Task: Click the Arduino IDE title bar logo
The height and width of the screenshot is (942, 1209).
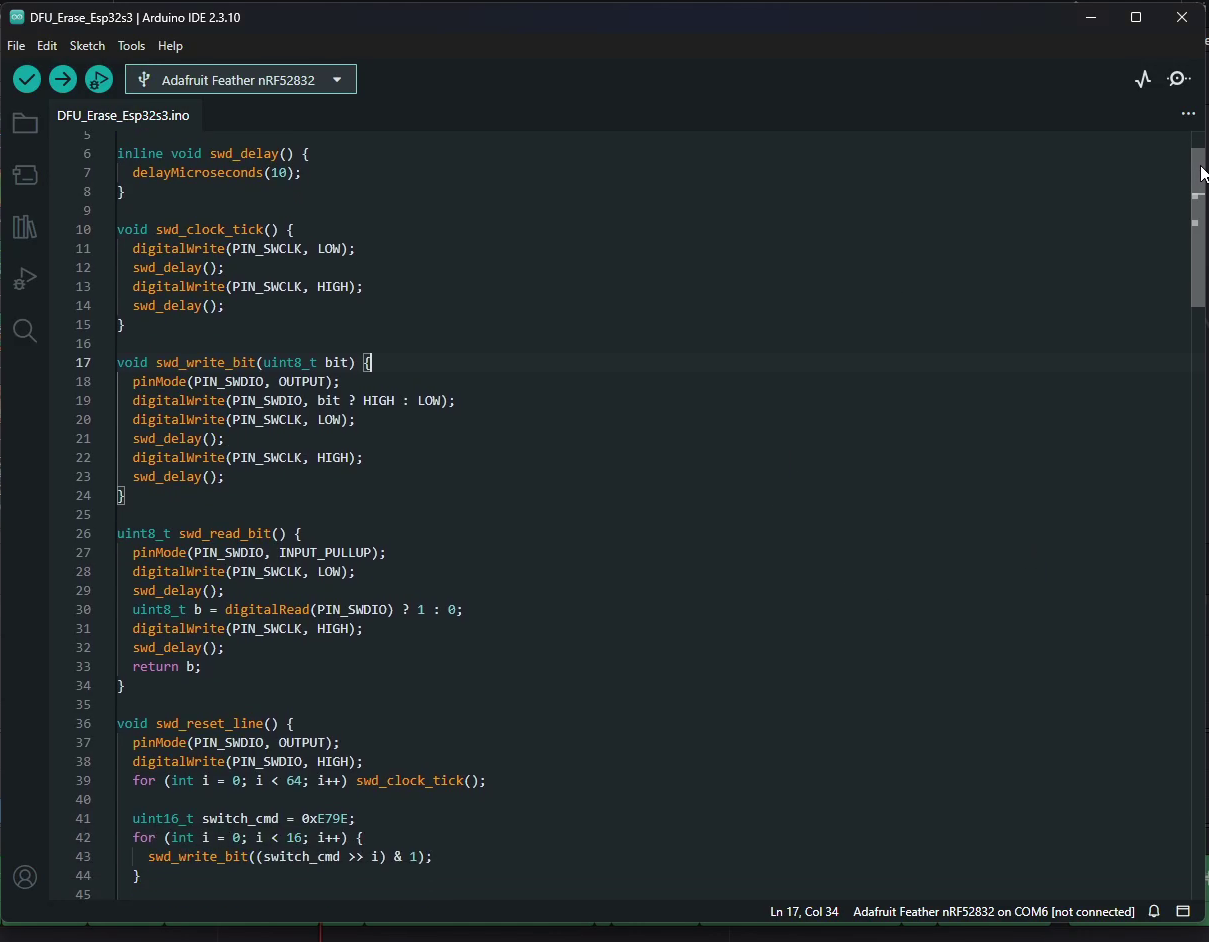Action: click(17, 17)
